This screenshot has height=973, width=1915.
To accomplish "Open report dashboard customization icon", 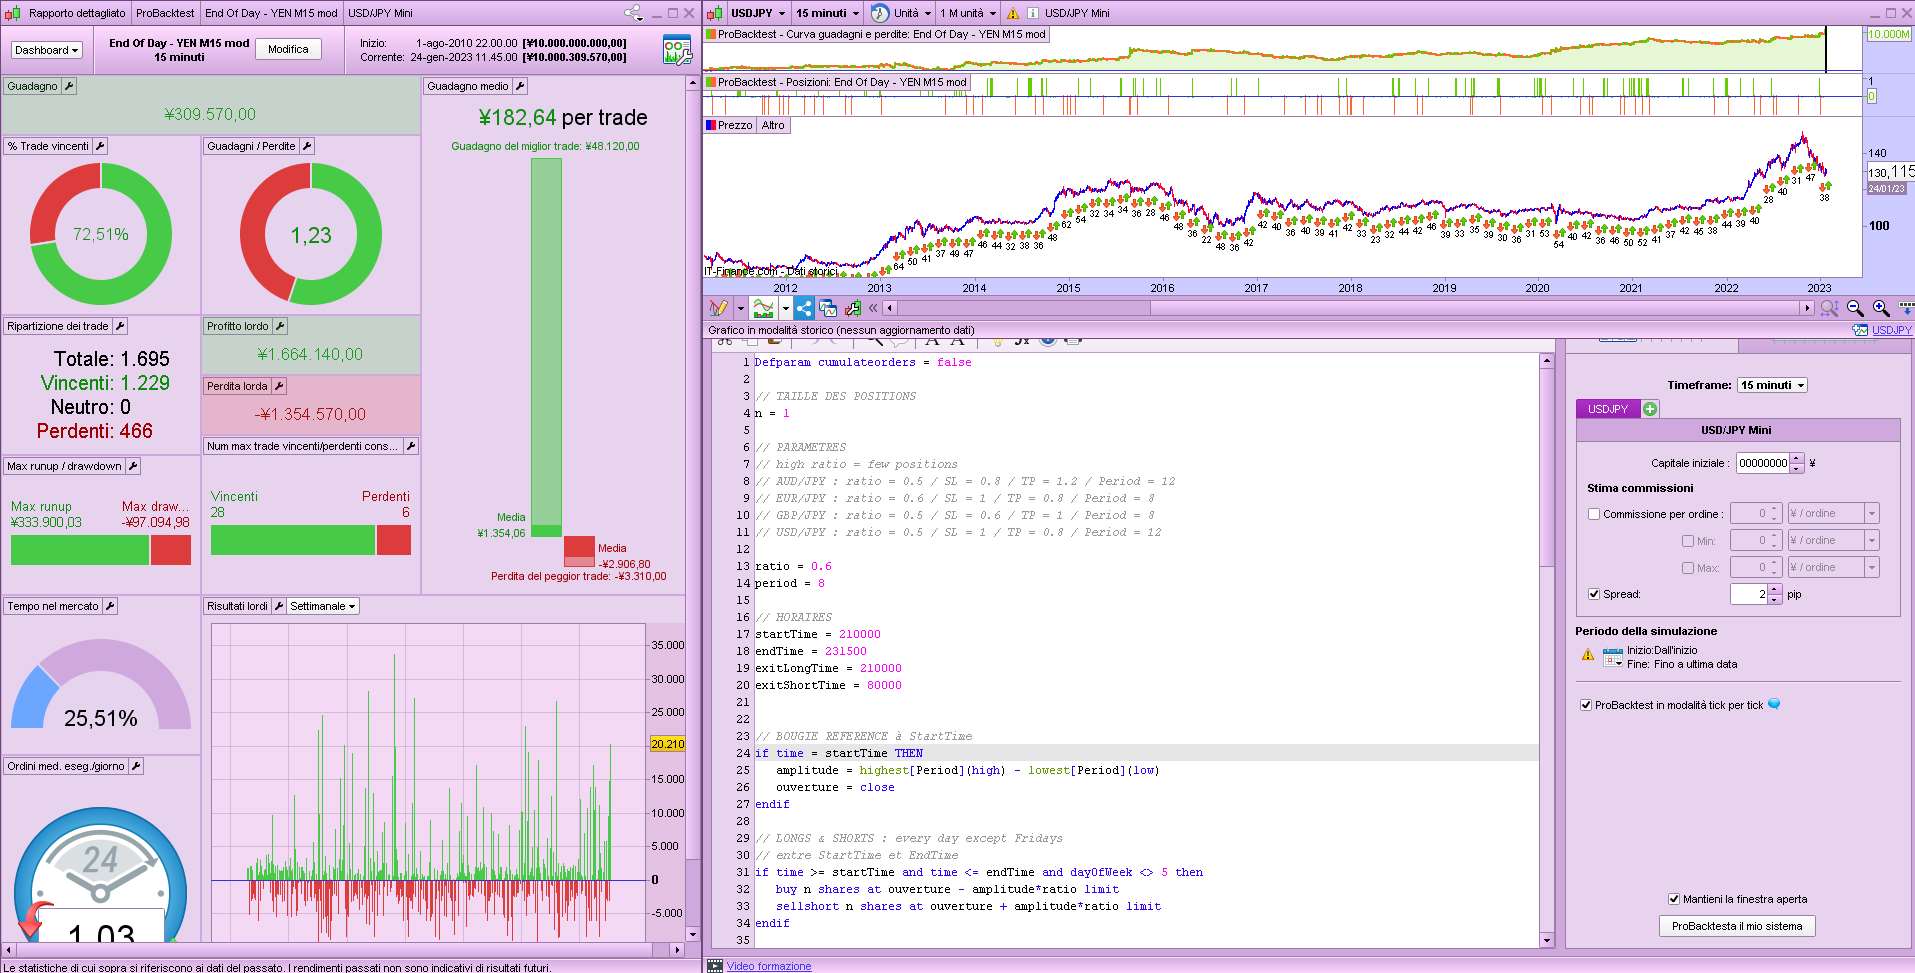I will (x=677, y=50).
